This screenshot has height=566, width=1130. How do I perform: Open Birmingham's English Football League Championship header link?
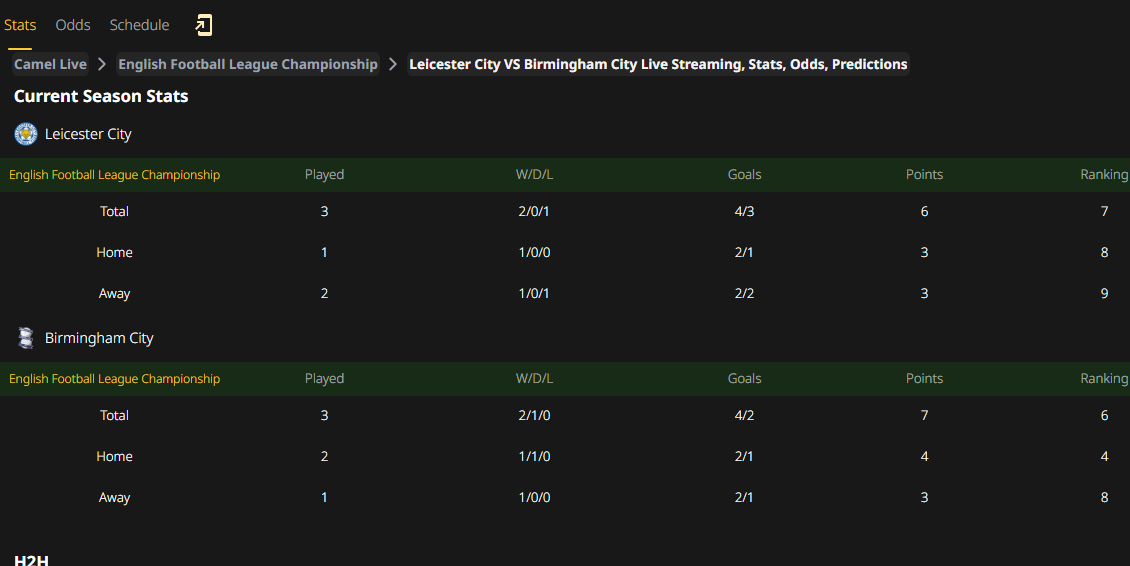(x=115, y=379)
